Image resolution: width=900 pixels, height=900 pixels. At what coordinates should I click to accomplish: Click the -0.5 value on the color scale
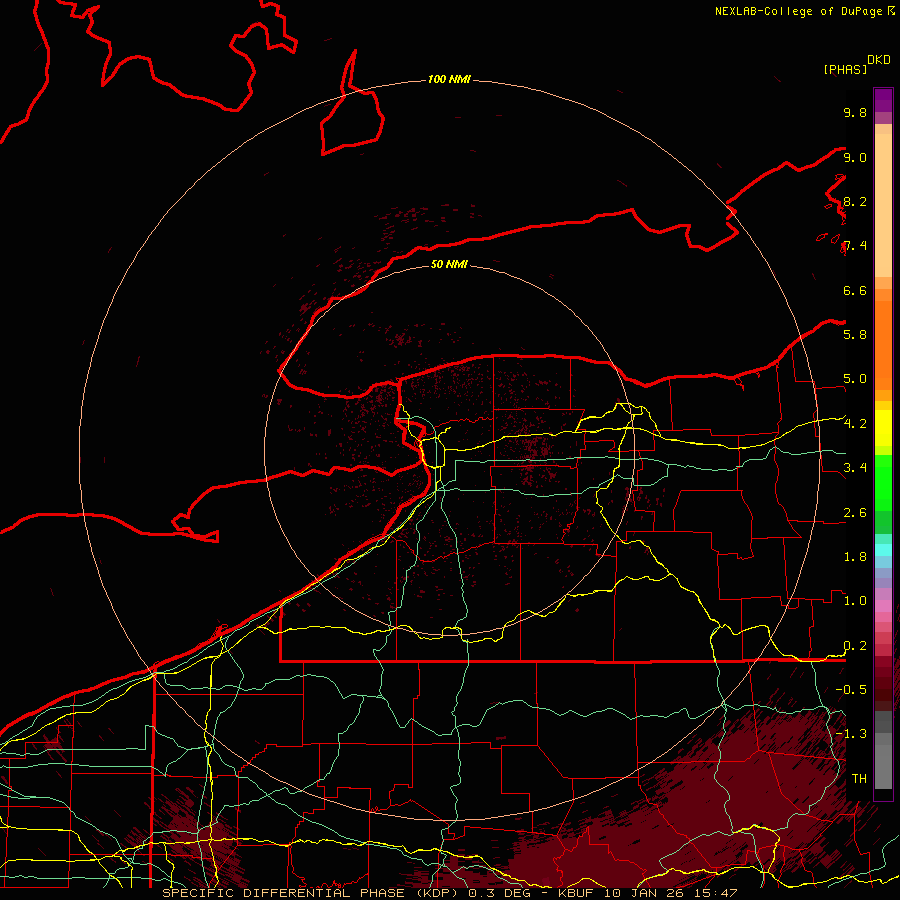851,689
